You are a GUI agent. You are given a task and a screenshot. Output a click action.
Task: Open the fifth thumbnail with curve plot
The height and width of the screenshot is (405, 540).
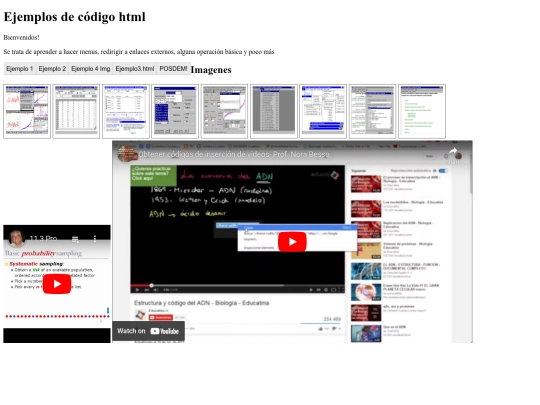tap(224, 111)
